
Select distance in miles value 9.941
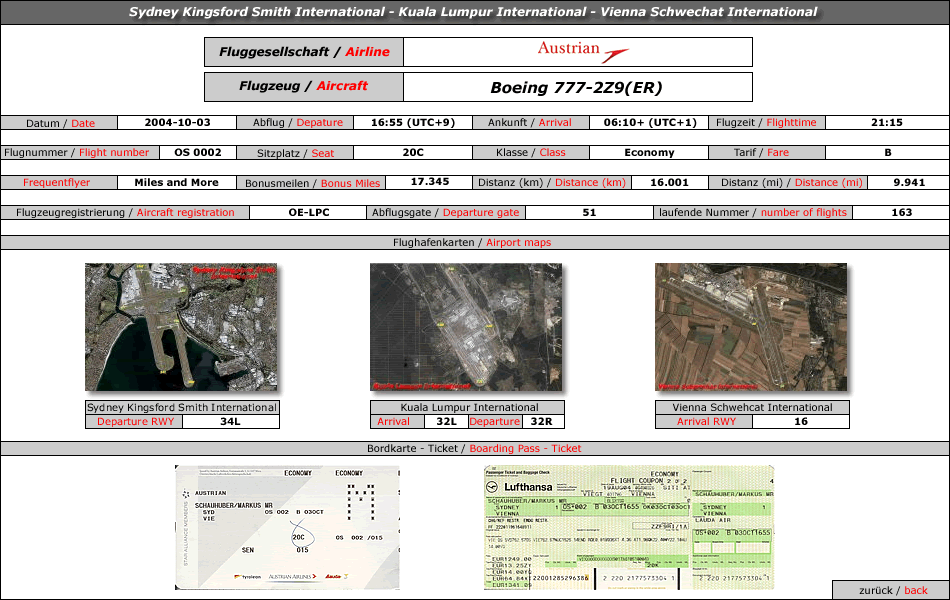click(909, 182)
